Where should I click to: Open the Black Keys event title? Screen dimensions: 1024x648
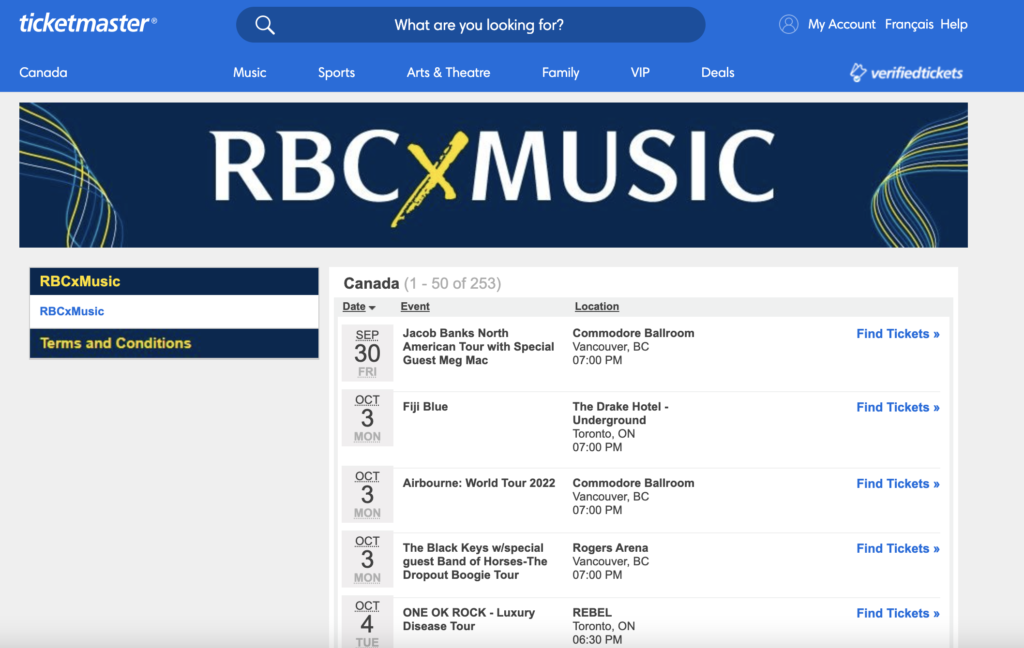coord(475,561)
